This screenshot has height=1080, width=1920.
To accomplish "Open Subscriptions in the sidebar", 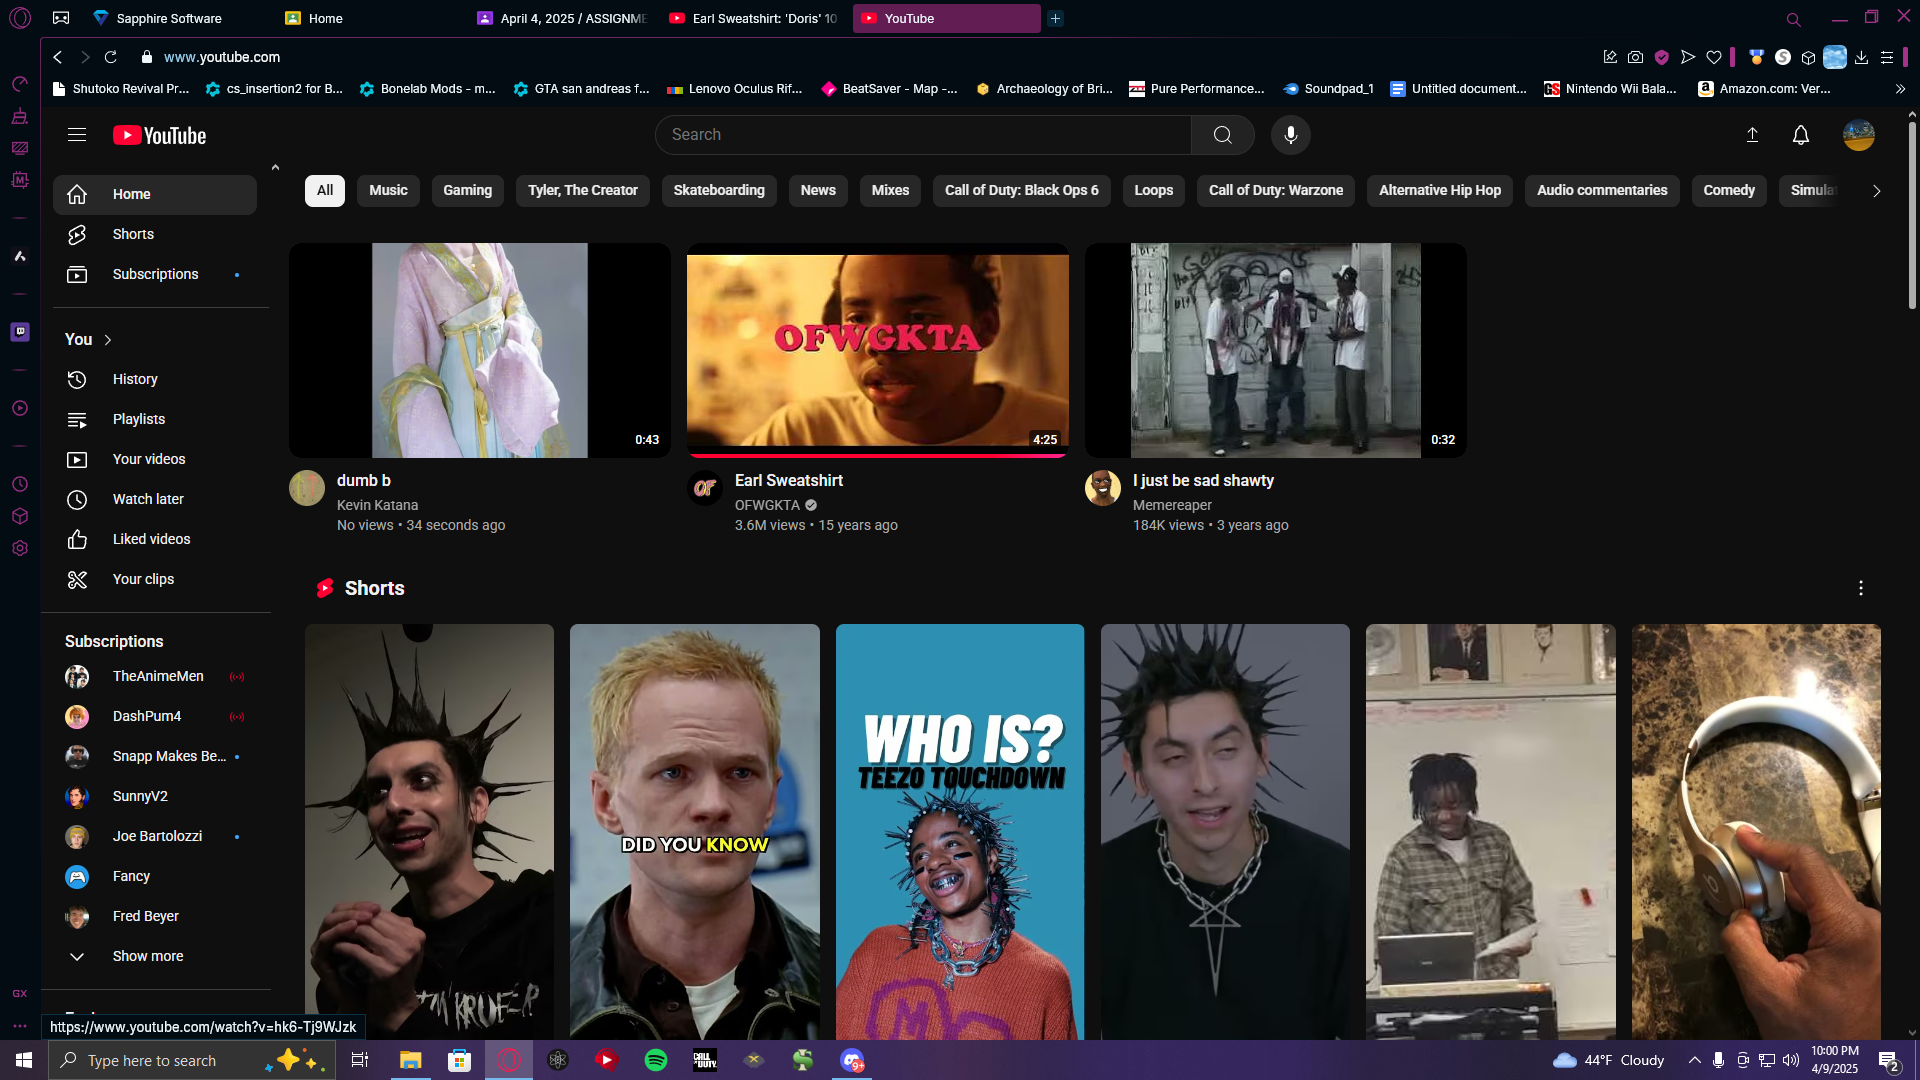I will pos(155,274).
